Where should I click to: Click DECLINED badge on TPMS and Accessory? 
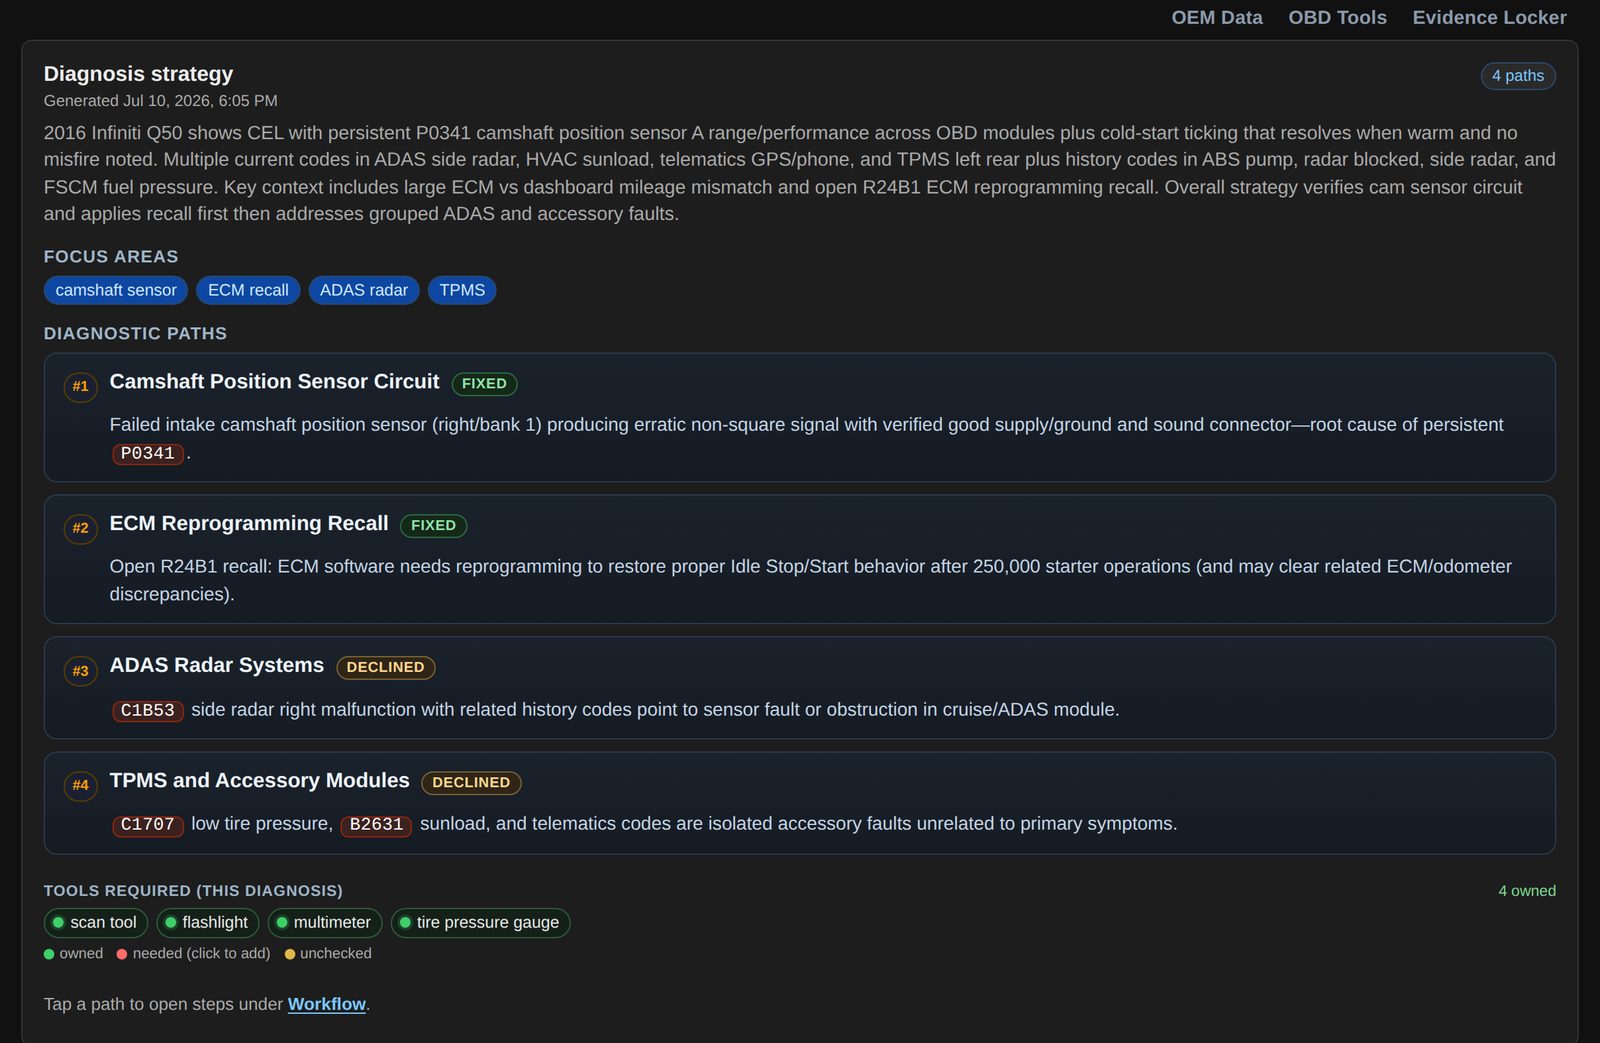pyautogui.click(x=471, y=782)
